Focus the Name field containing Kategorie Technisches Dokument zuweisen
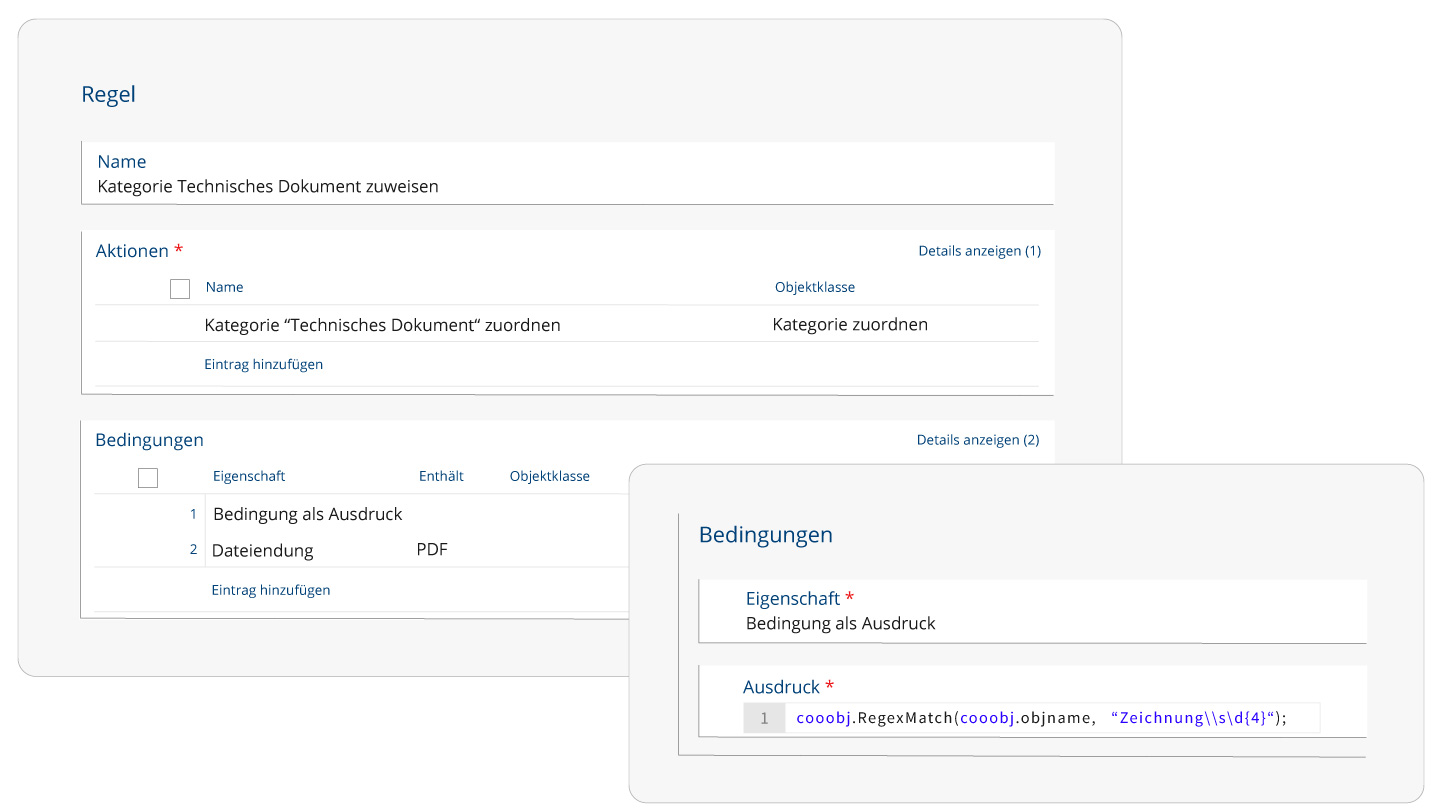 coord(567,174)
